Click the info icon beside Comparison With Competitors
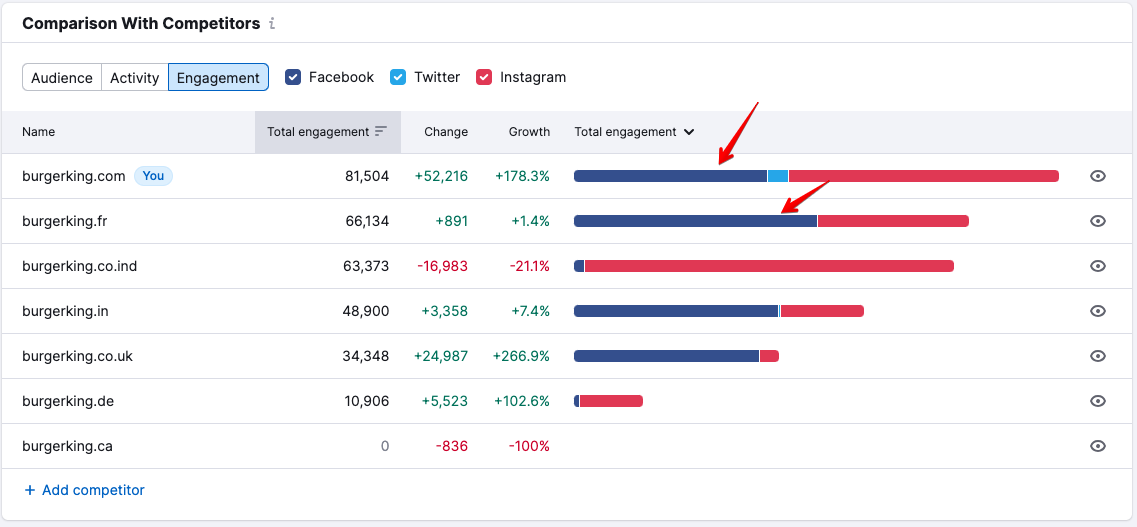This screenshot has width=1137, height=527. [273, 24]
